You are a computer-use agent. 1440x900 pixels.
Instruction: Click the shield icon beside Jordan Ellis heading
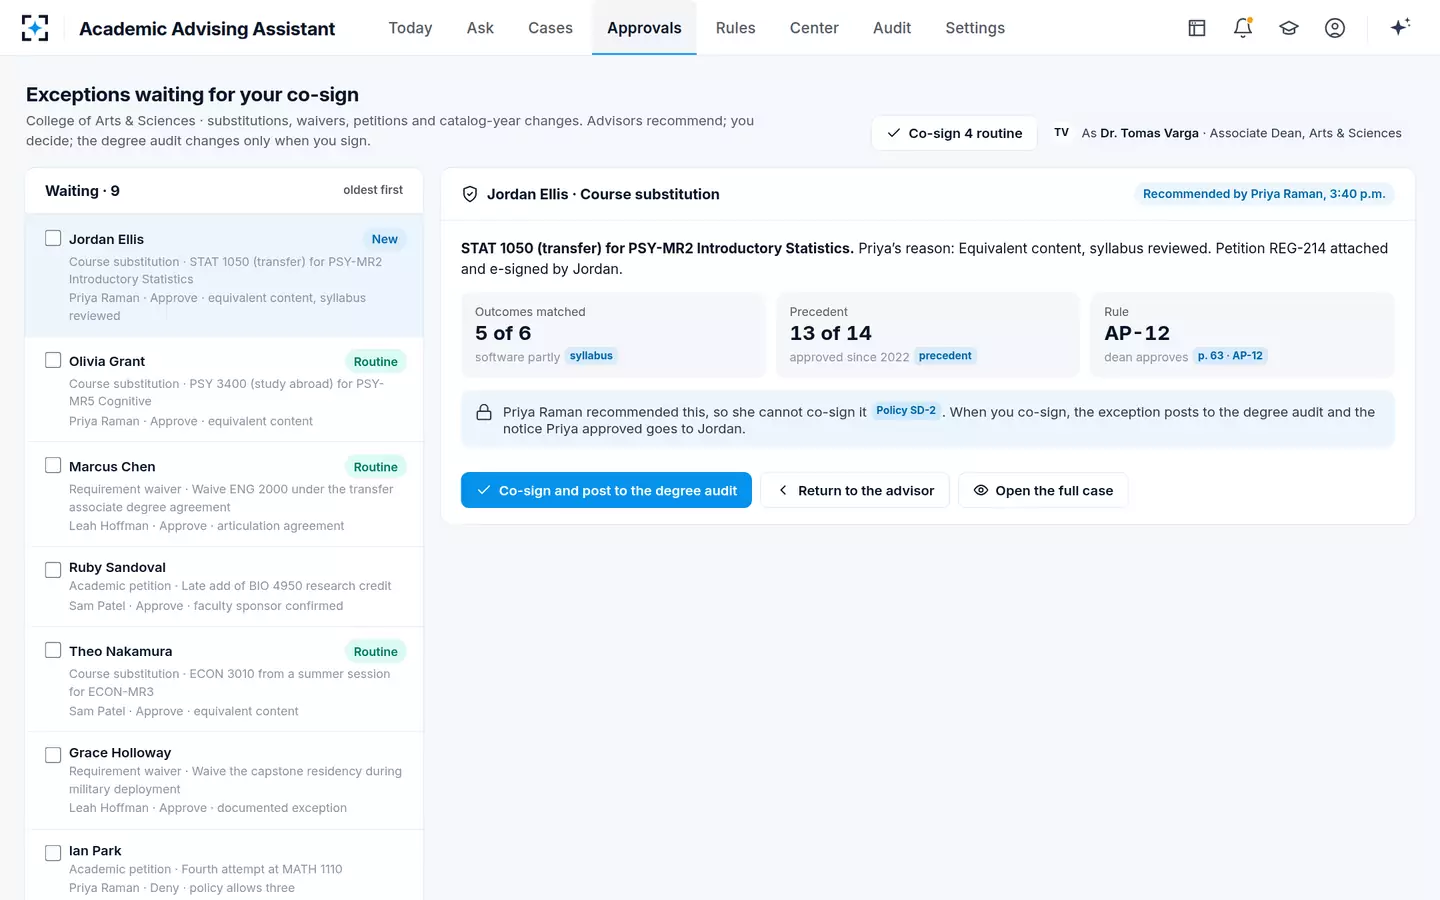coord(470,194)
